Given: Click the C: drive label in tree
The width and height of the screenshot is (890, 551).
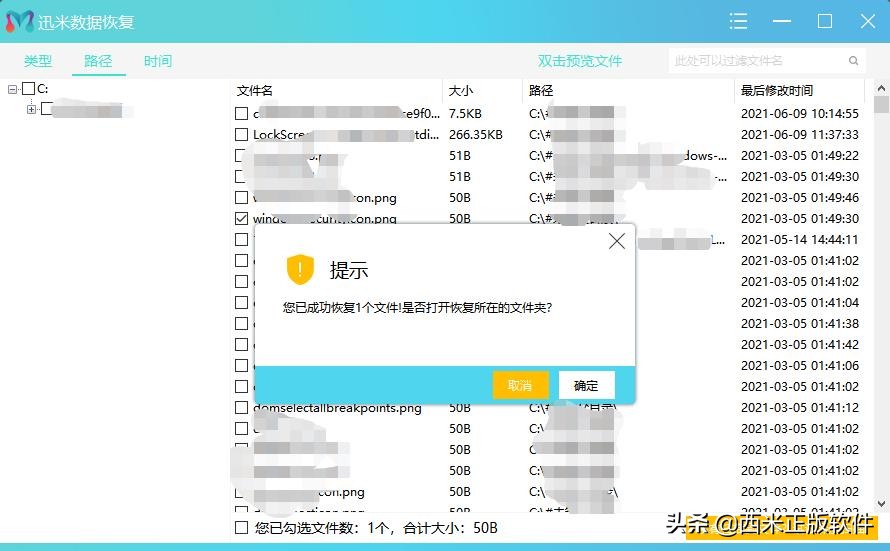Looking at the screenshot, I should click(43, 89).
